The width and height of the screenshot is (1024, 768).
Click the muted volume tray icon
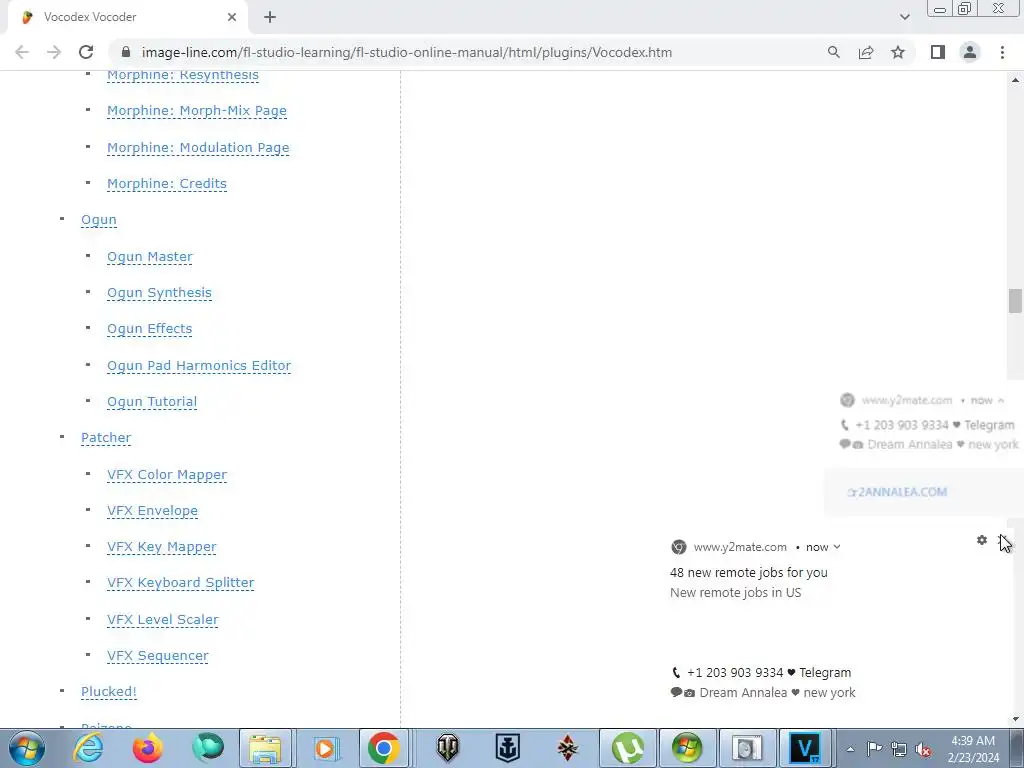pyautogui.click(x=923, y=749)
